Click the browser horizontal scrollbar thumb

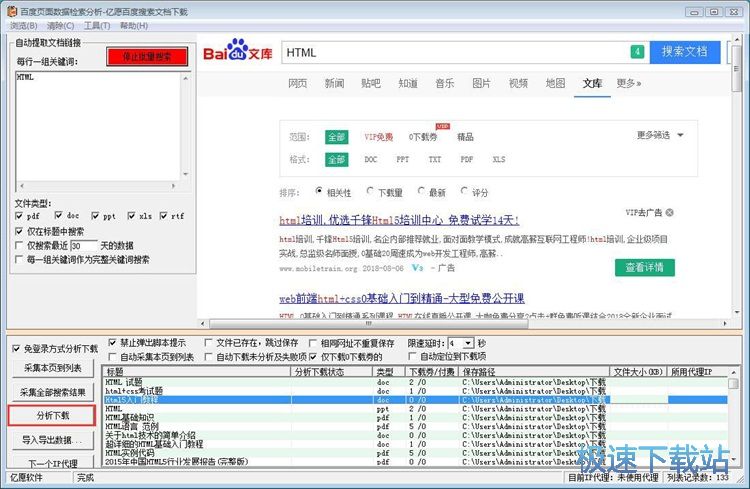[369, 324]
